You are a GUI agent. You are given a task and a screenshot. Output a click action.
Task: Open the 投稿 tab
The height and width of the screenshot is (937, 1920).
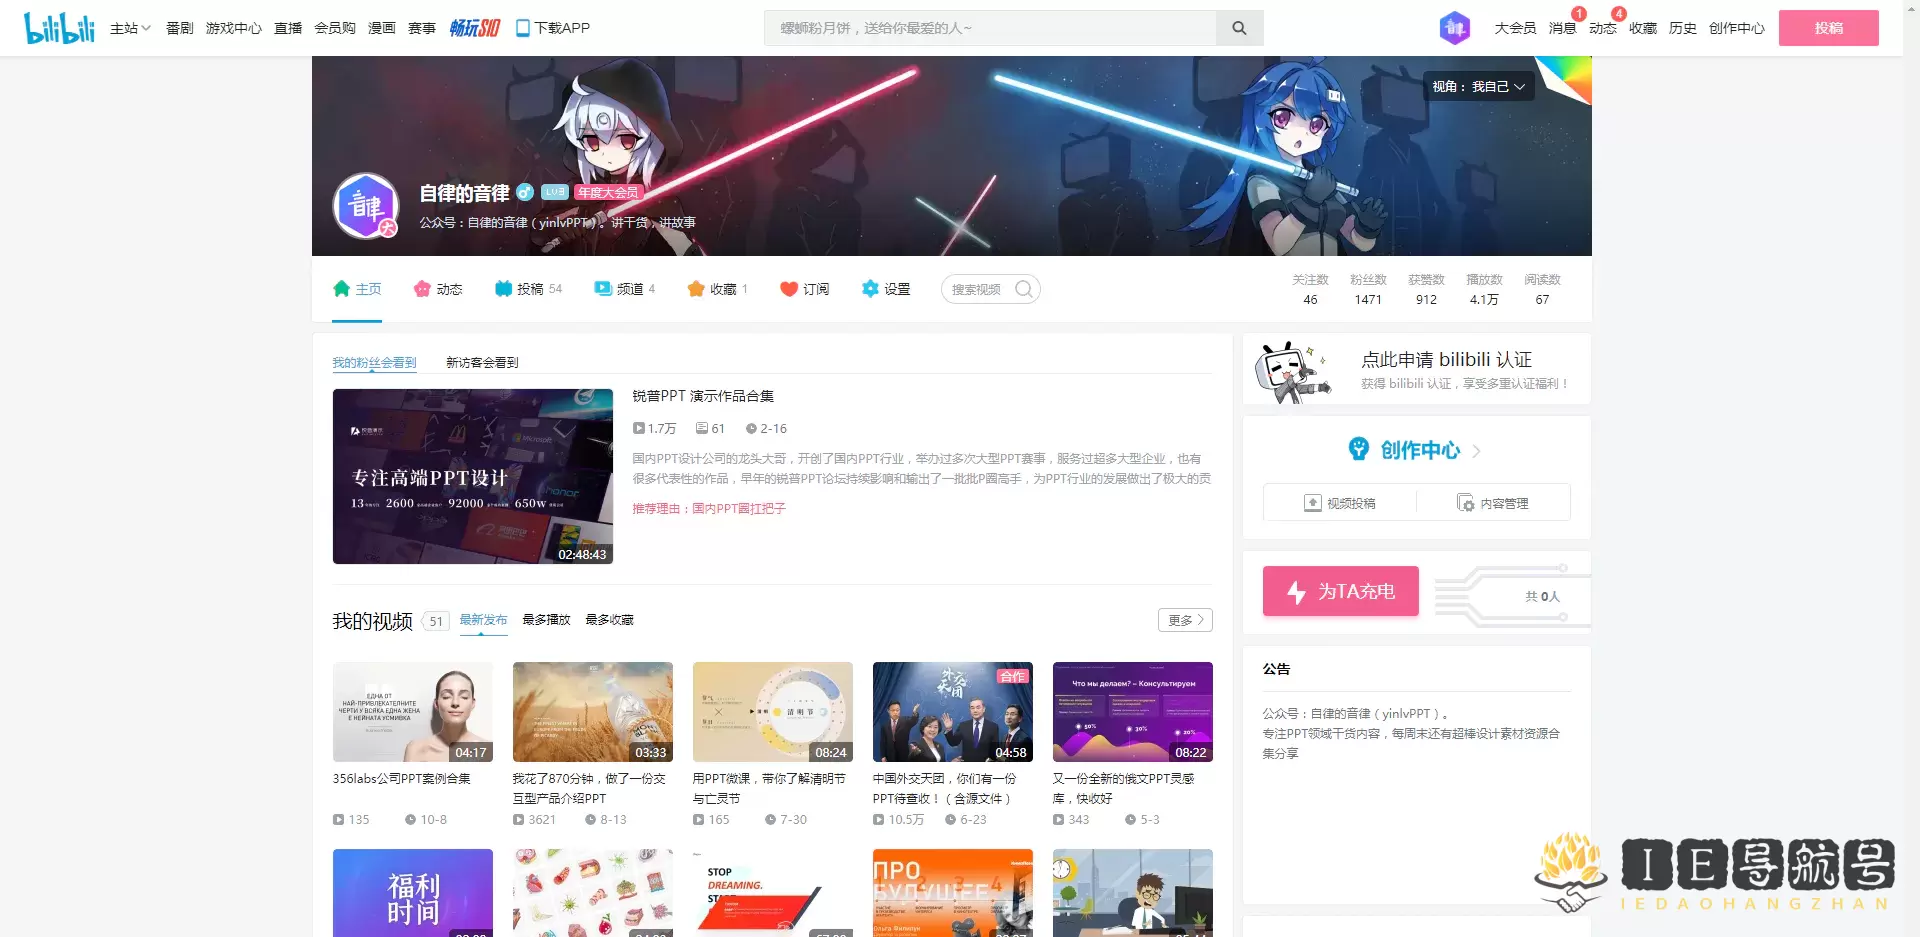click(x=528, y=289)
